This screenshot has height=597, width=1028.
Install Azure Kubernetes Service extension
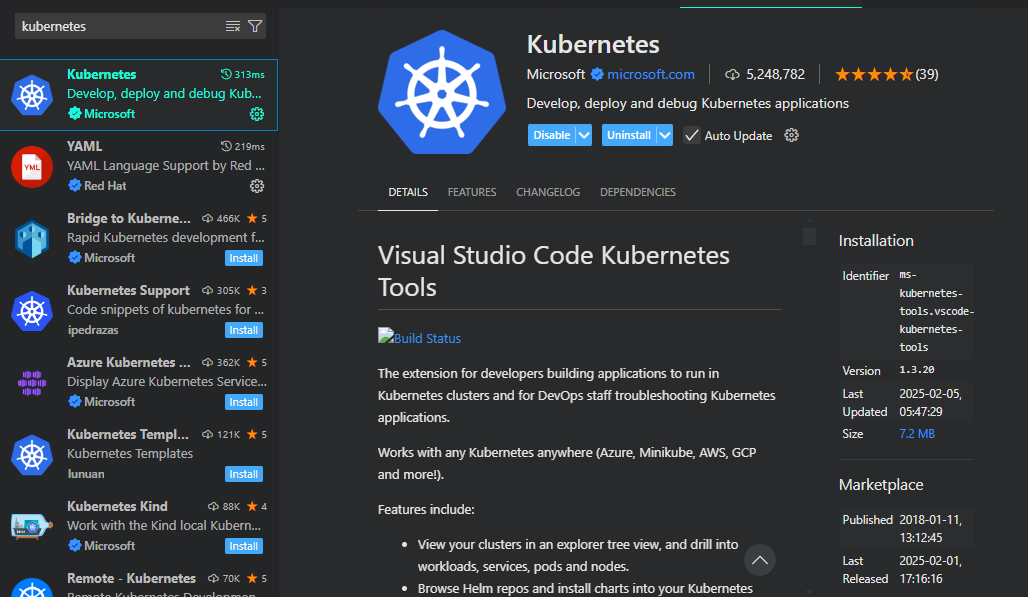click(x=244, y=402)
